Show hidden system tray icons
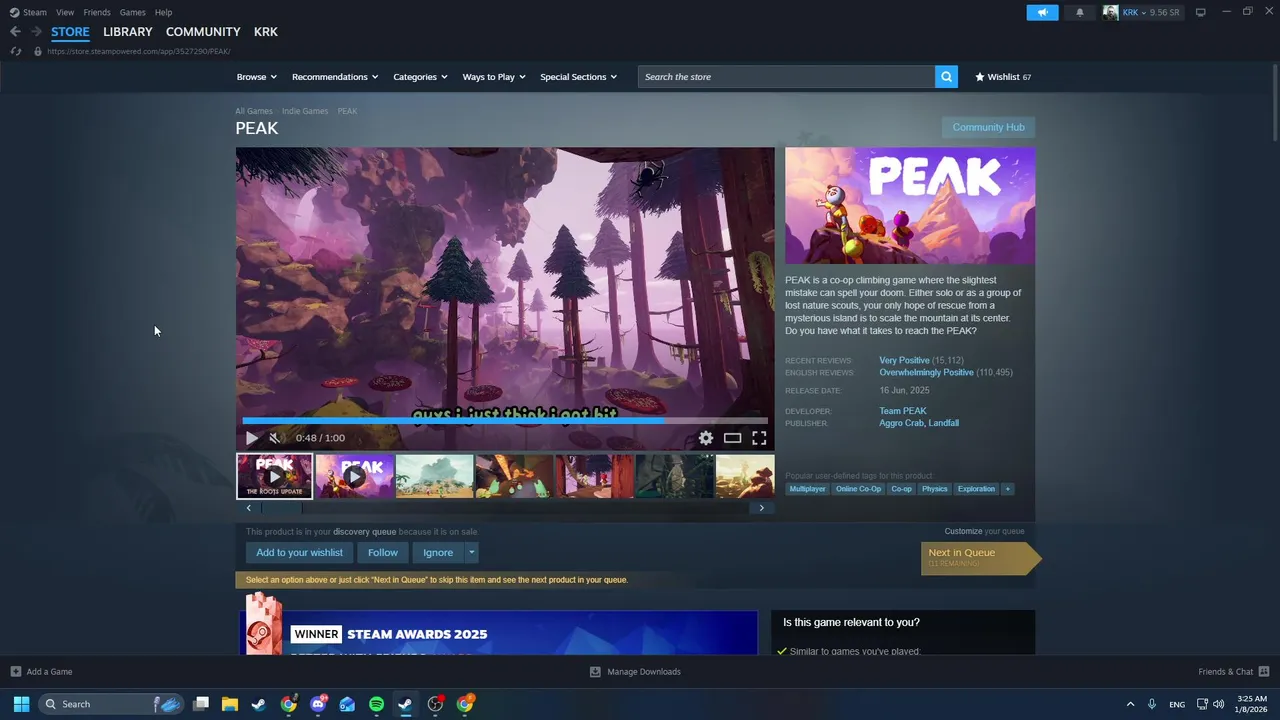 click(1130, 704)
